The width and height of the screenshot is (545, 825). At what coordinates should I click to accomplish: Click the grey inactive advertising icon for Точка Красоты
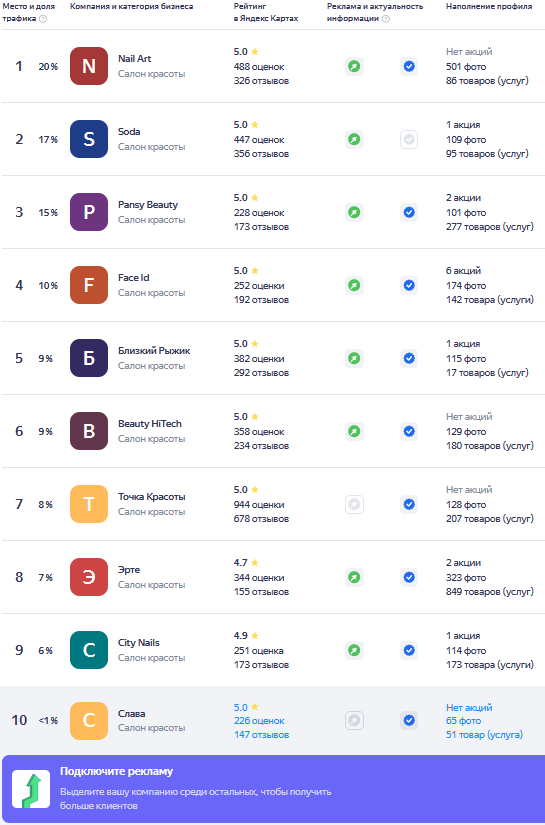coord(355,505)
